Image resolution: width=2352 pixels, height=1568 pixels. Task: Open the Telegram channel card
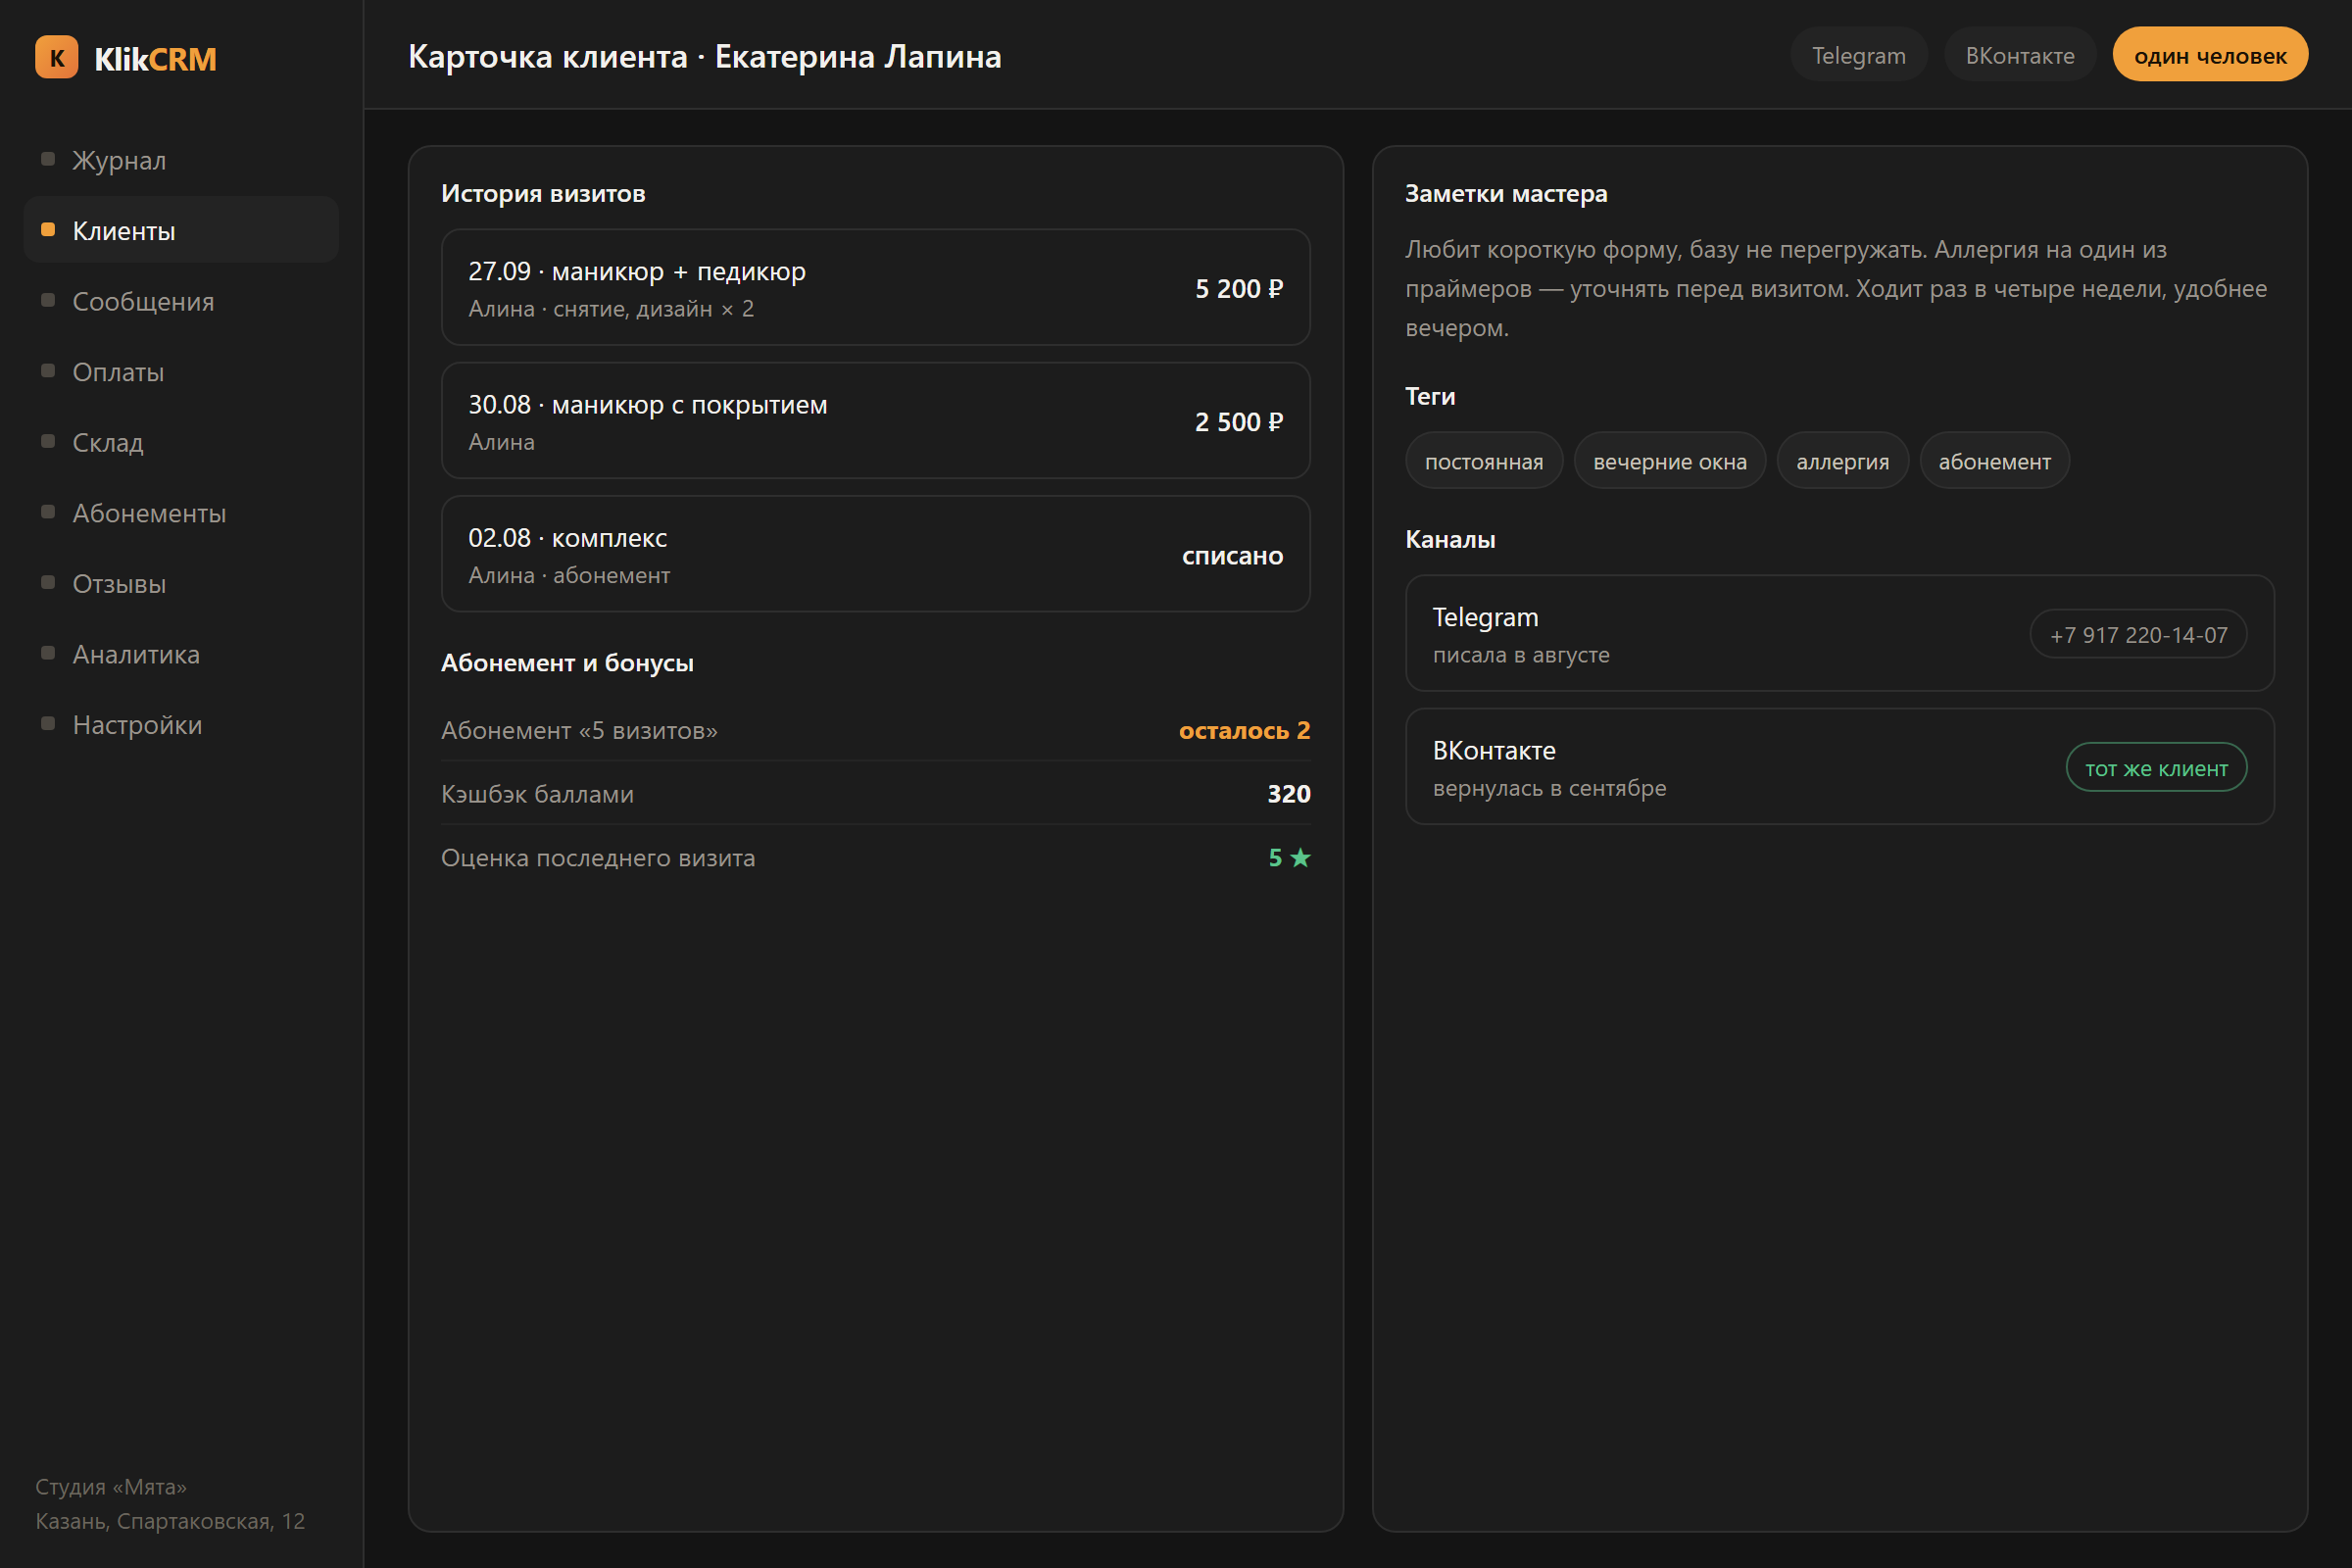click(x=1839, y=633)
